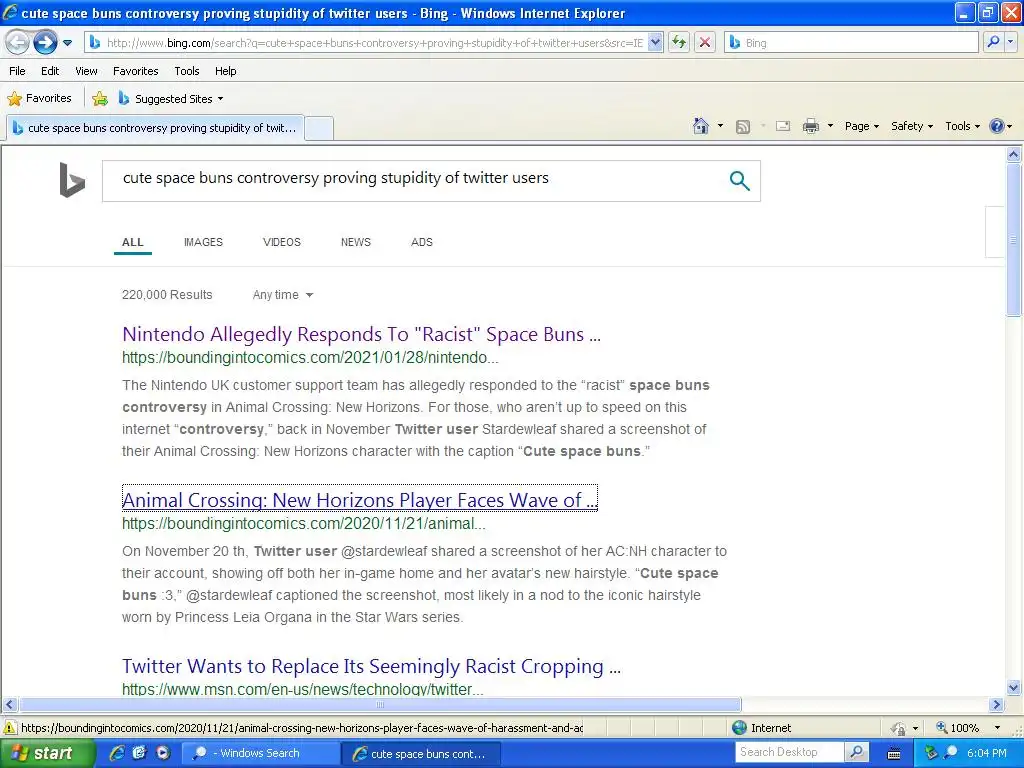The width and height of the screenshot is (1024, 768).
Task: Click the Bing search box in the toolbar
Action: click(x=852, y=43)
